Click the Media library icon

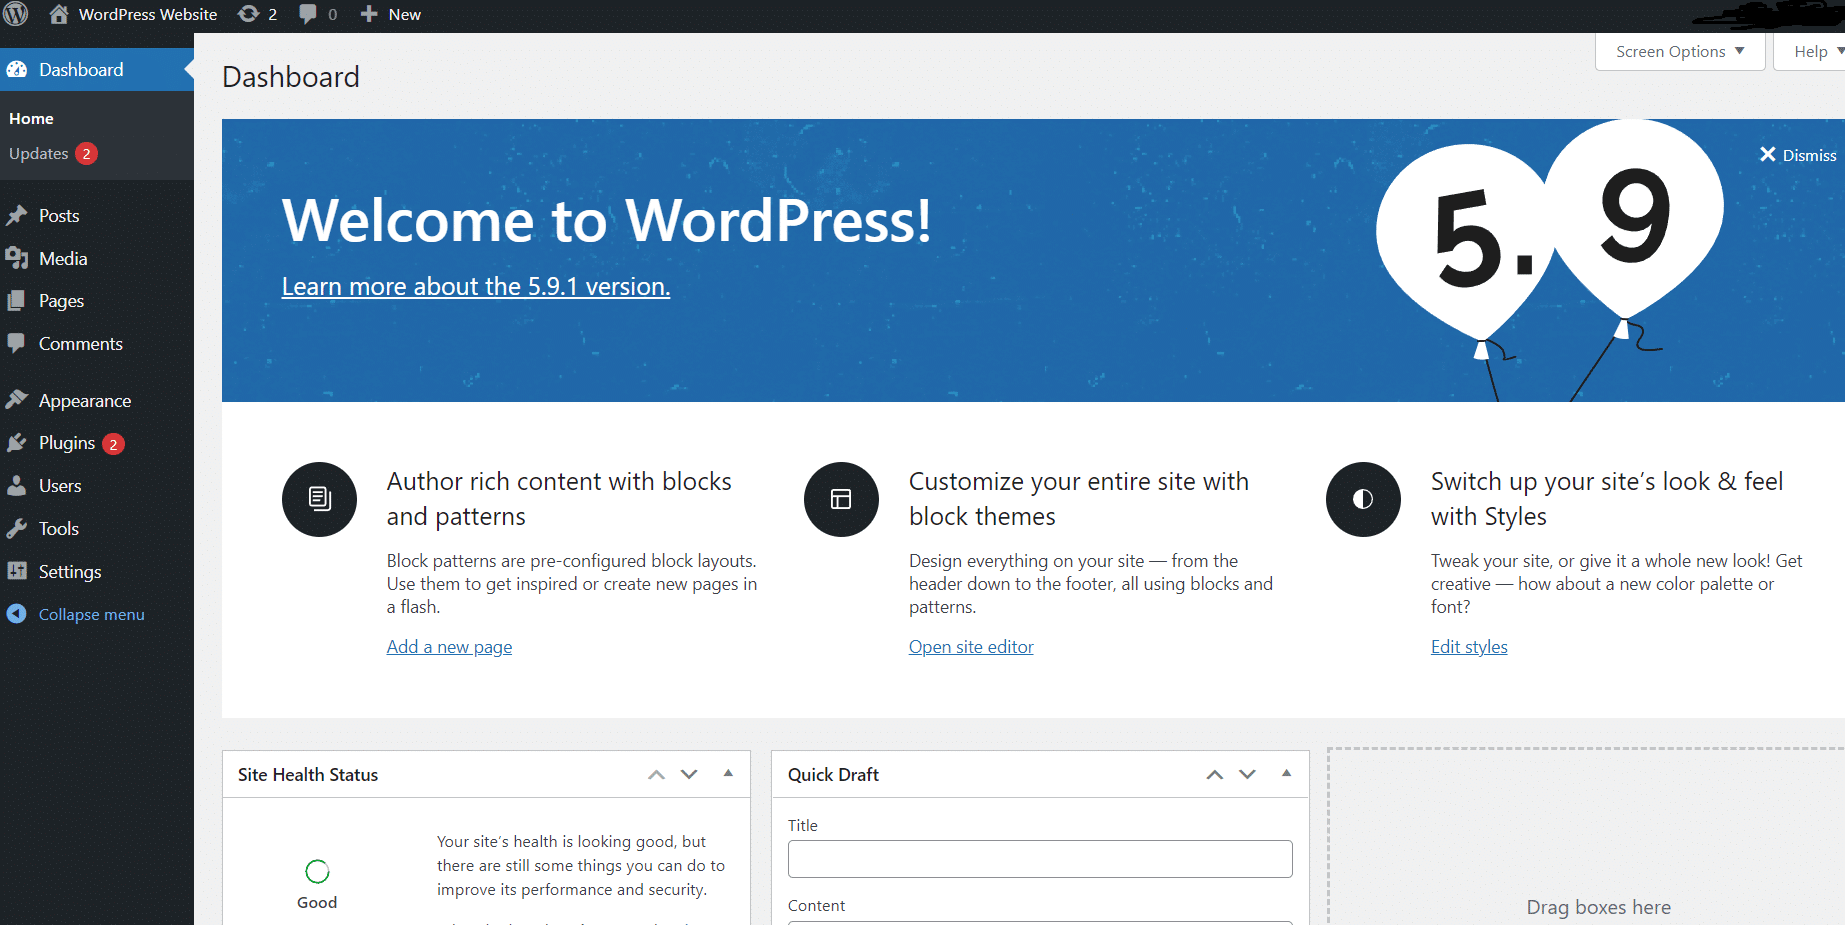(17, 258)
